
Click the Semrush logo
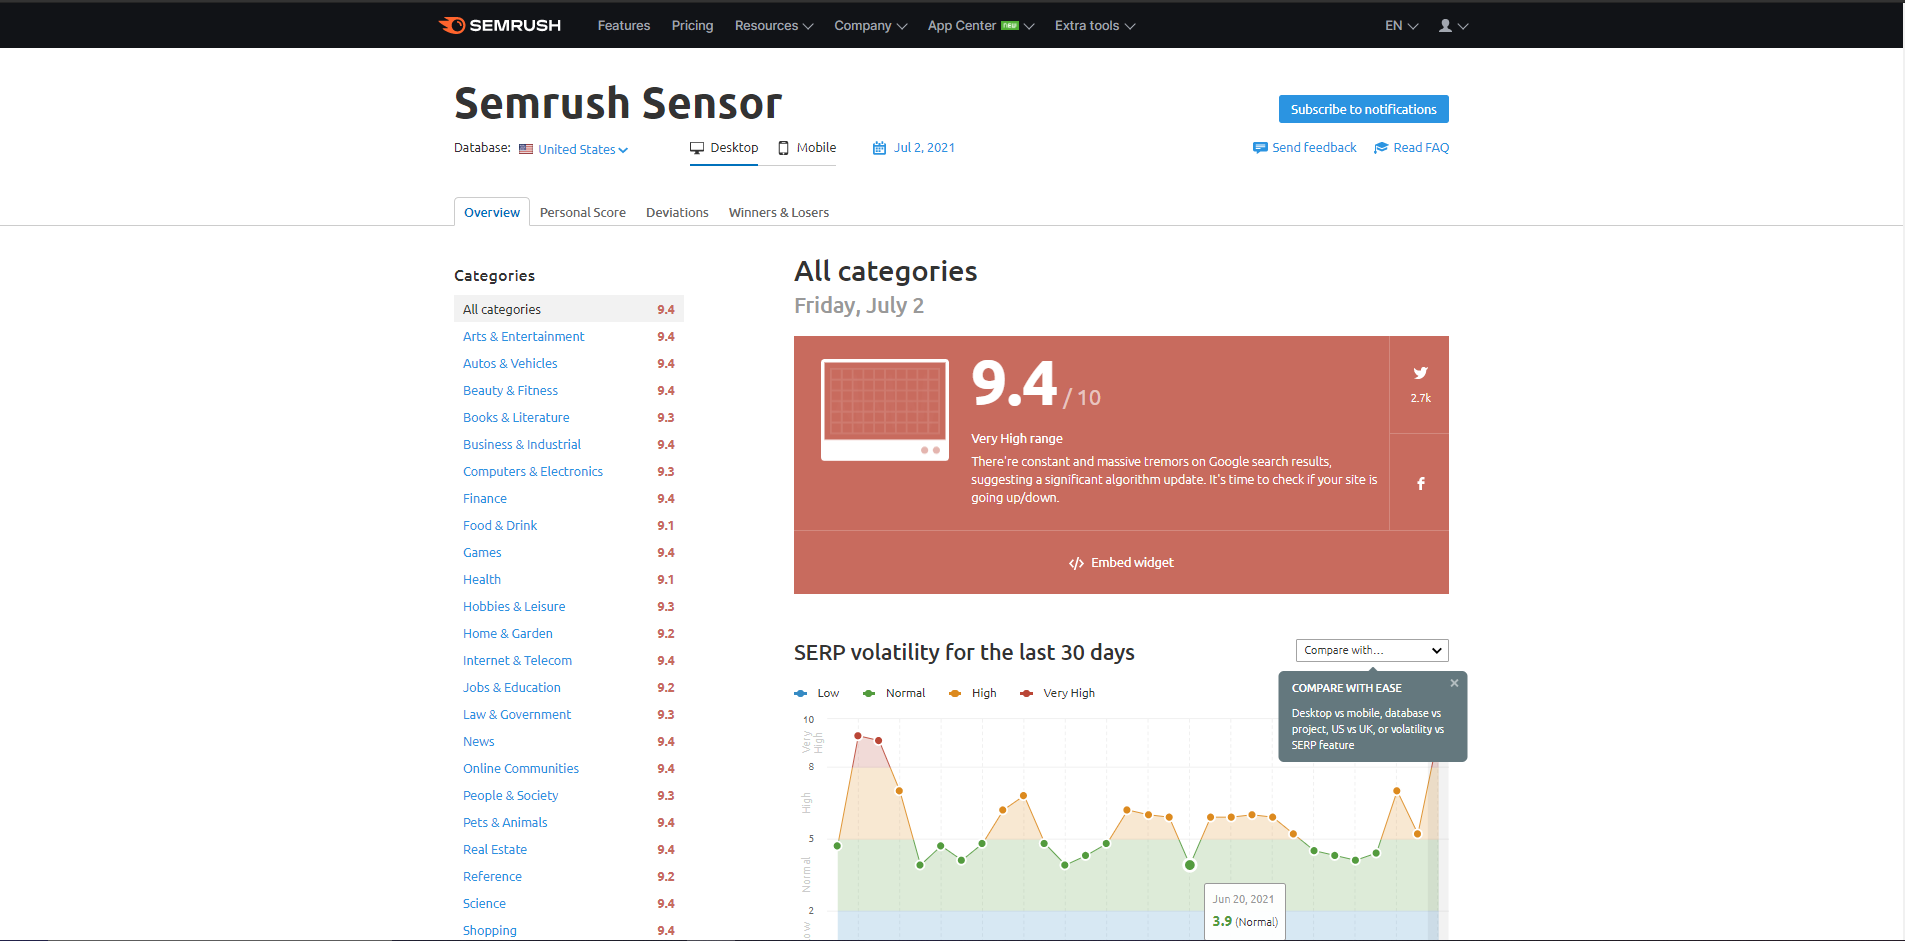pos(500,25)
